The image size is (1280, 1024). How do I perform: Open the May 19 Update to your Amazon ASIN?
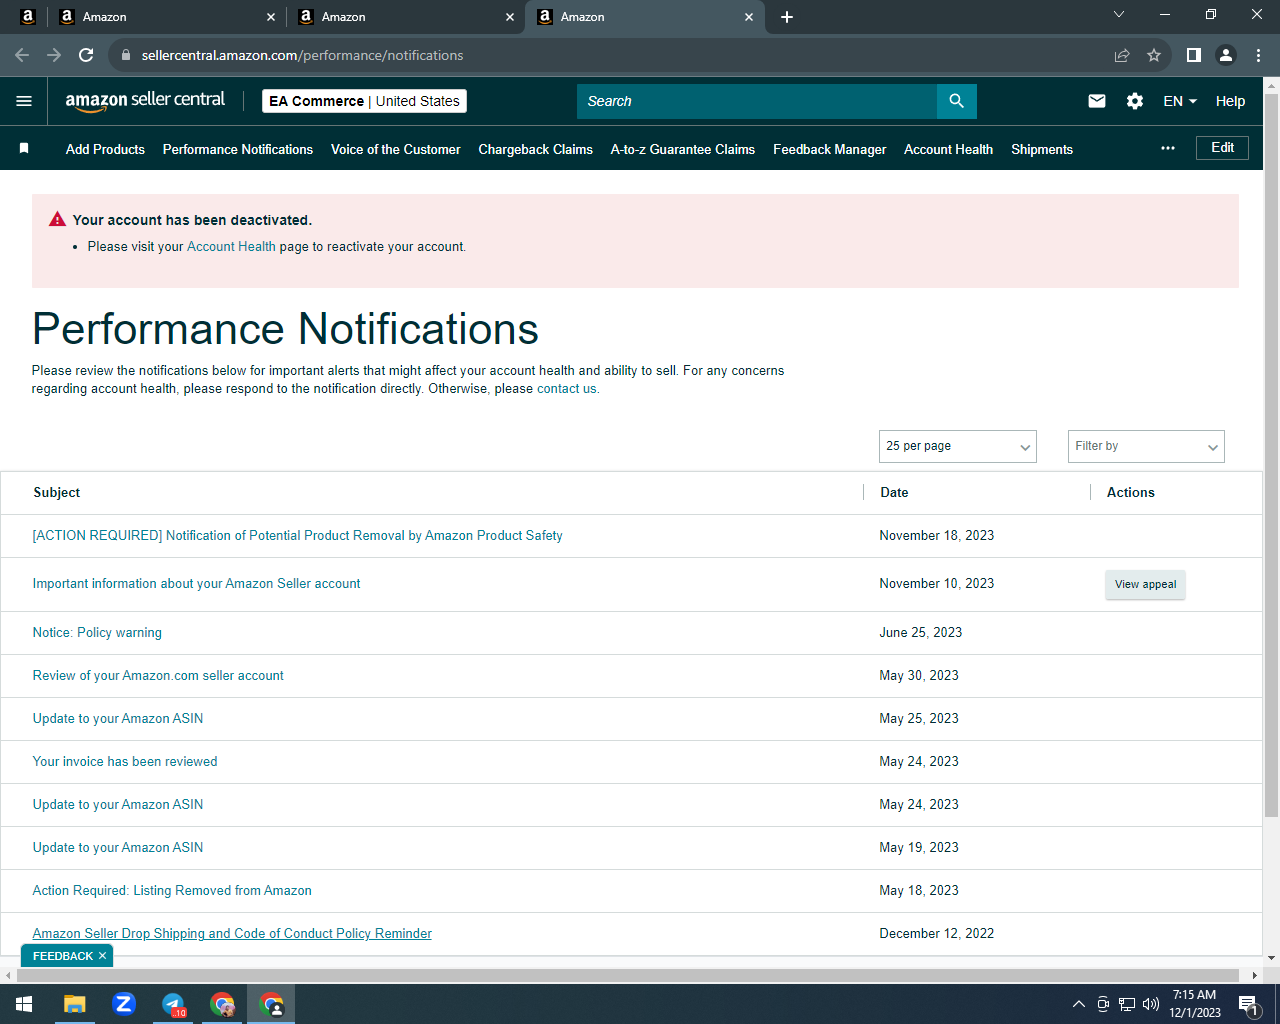pos(118,848)
